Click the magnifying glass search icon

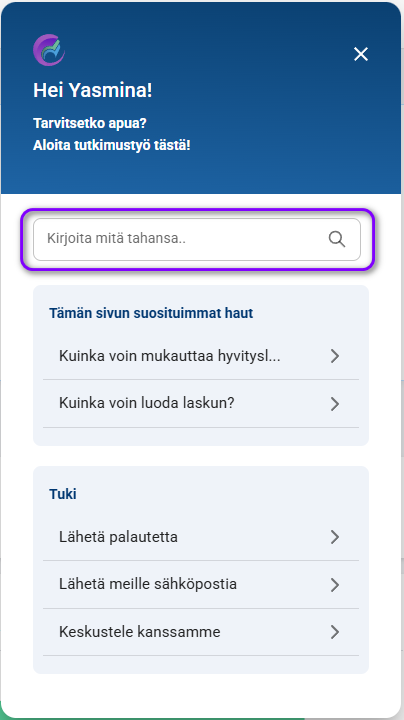337,239
